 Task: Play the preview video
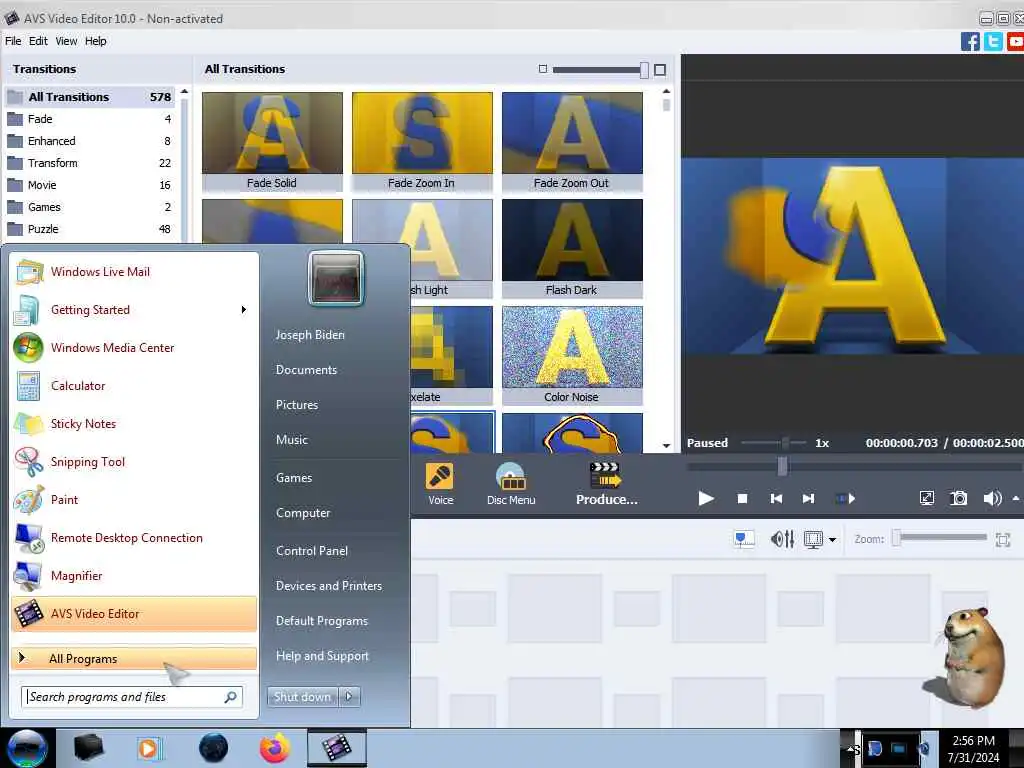pos(705,498)
